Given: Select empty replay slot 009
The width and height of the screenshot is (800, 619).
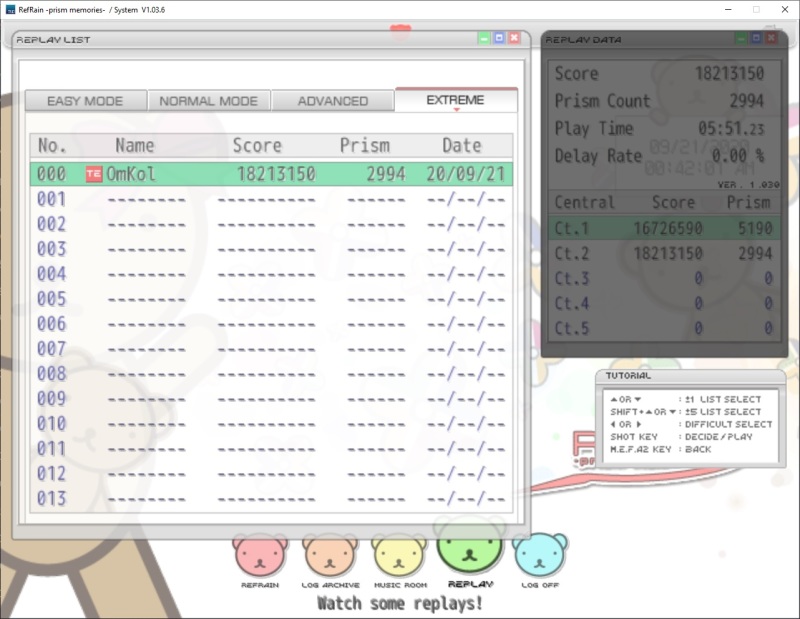Looking at the screenshot, I should click(271, 399).
